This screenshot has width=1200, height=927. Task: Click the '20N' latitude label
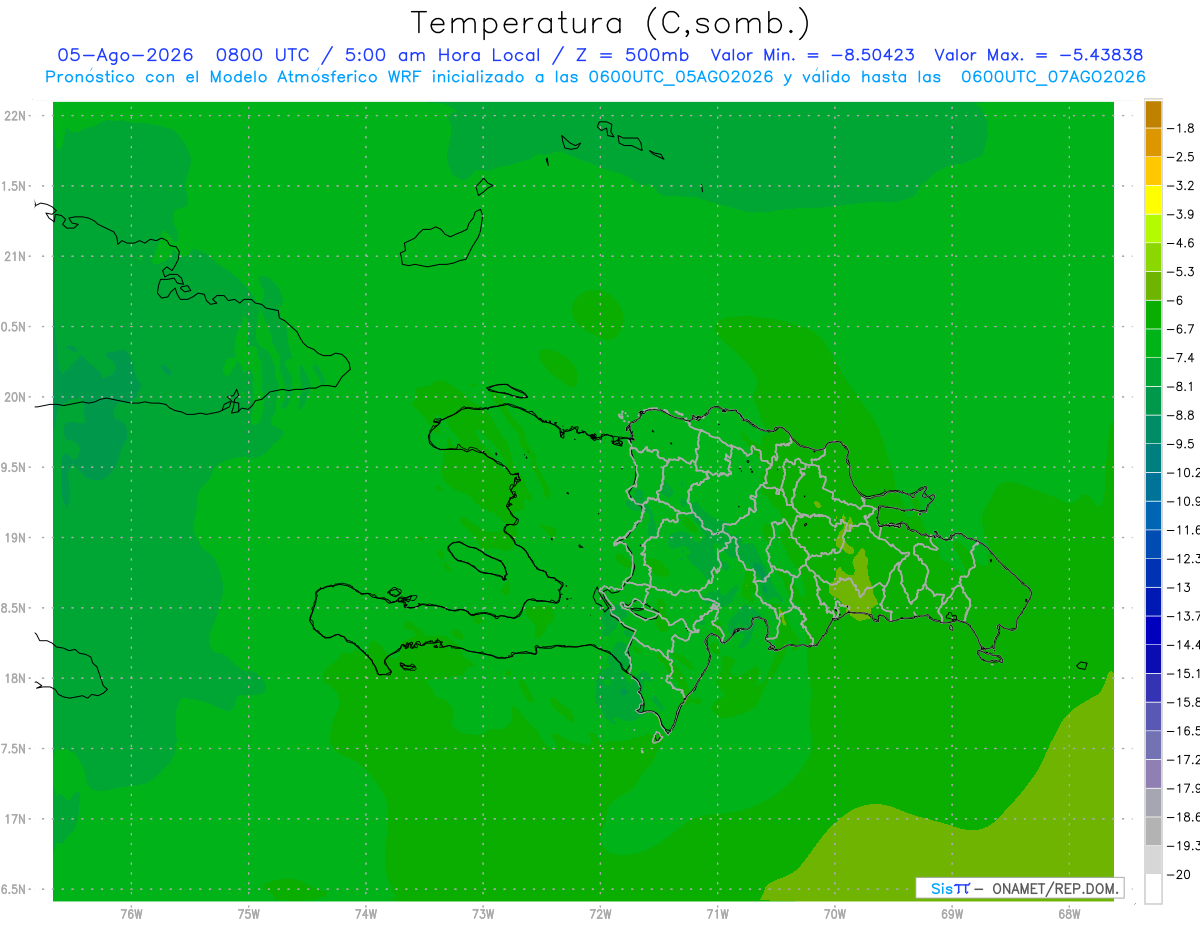(x=16, y=397)
